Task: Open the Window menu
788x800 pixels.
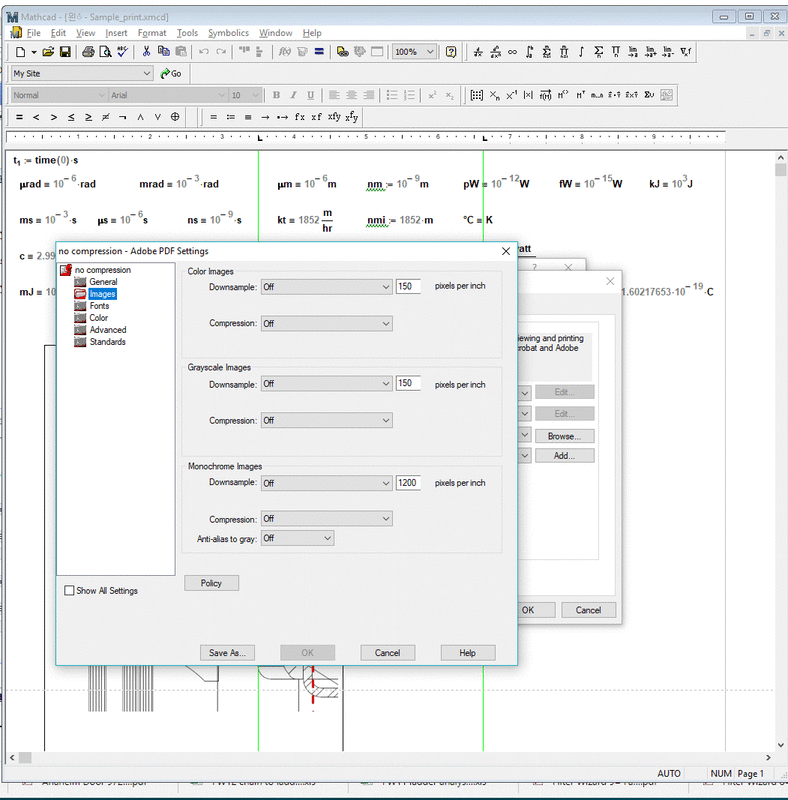Action: 276,33
